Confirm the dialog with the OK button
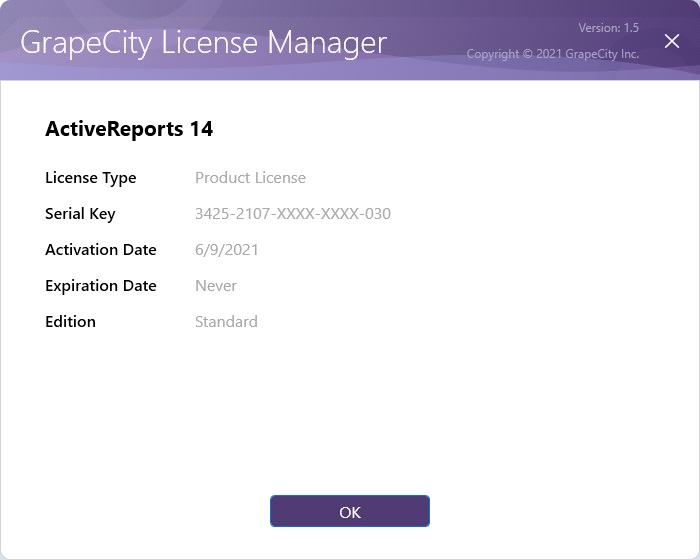700x560 pixels. [350, 511]
